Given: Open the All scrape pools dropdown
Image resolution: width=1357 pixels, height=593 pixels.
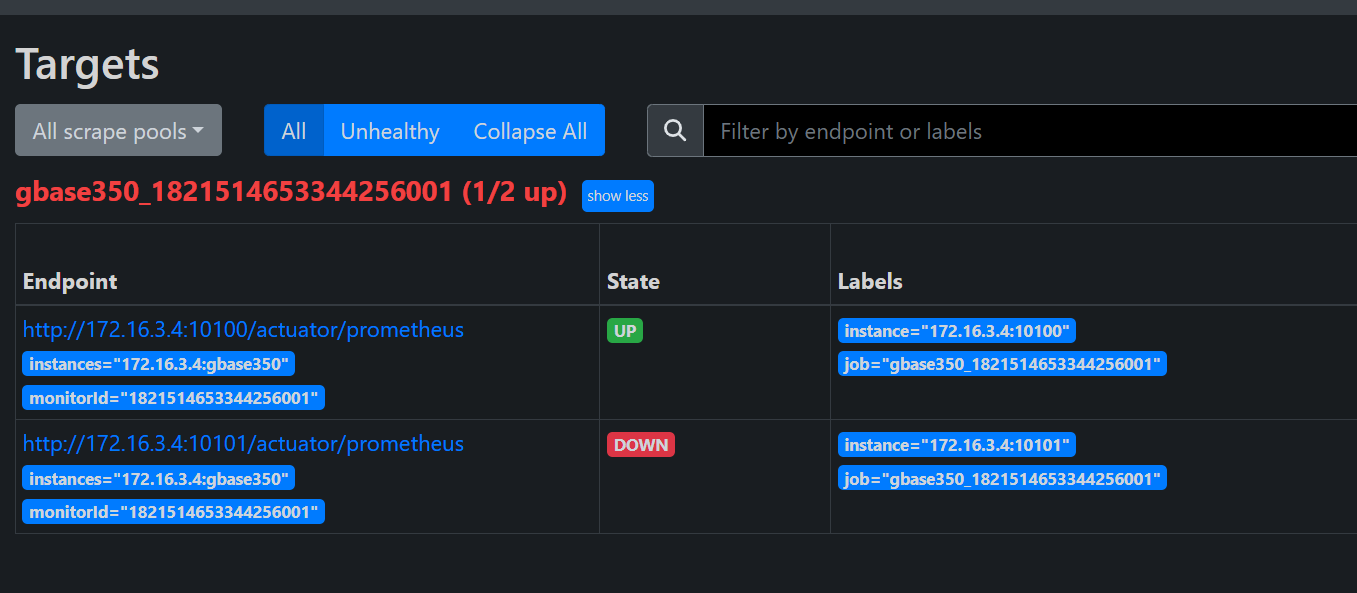Looking at the screenshot, I should 118,131.
